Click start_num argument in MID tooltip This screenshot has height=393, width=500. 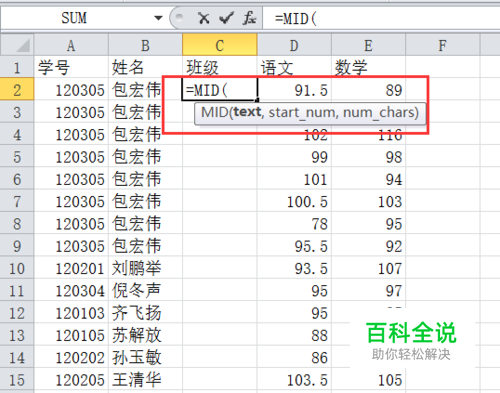tap(302, 112)
